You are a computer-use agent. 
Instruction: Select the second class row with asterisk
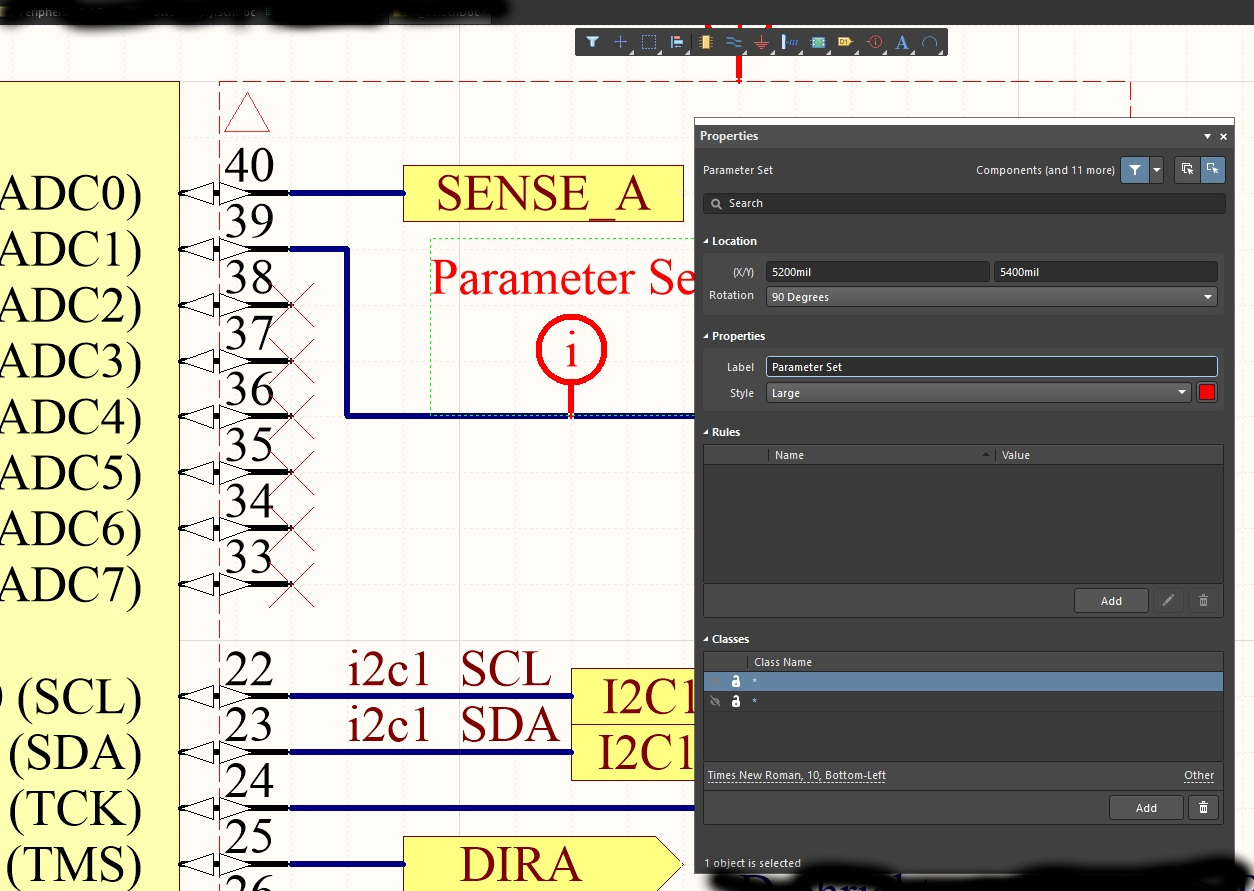963,702
